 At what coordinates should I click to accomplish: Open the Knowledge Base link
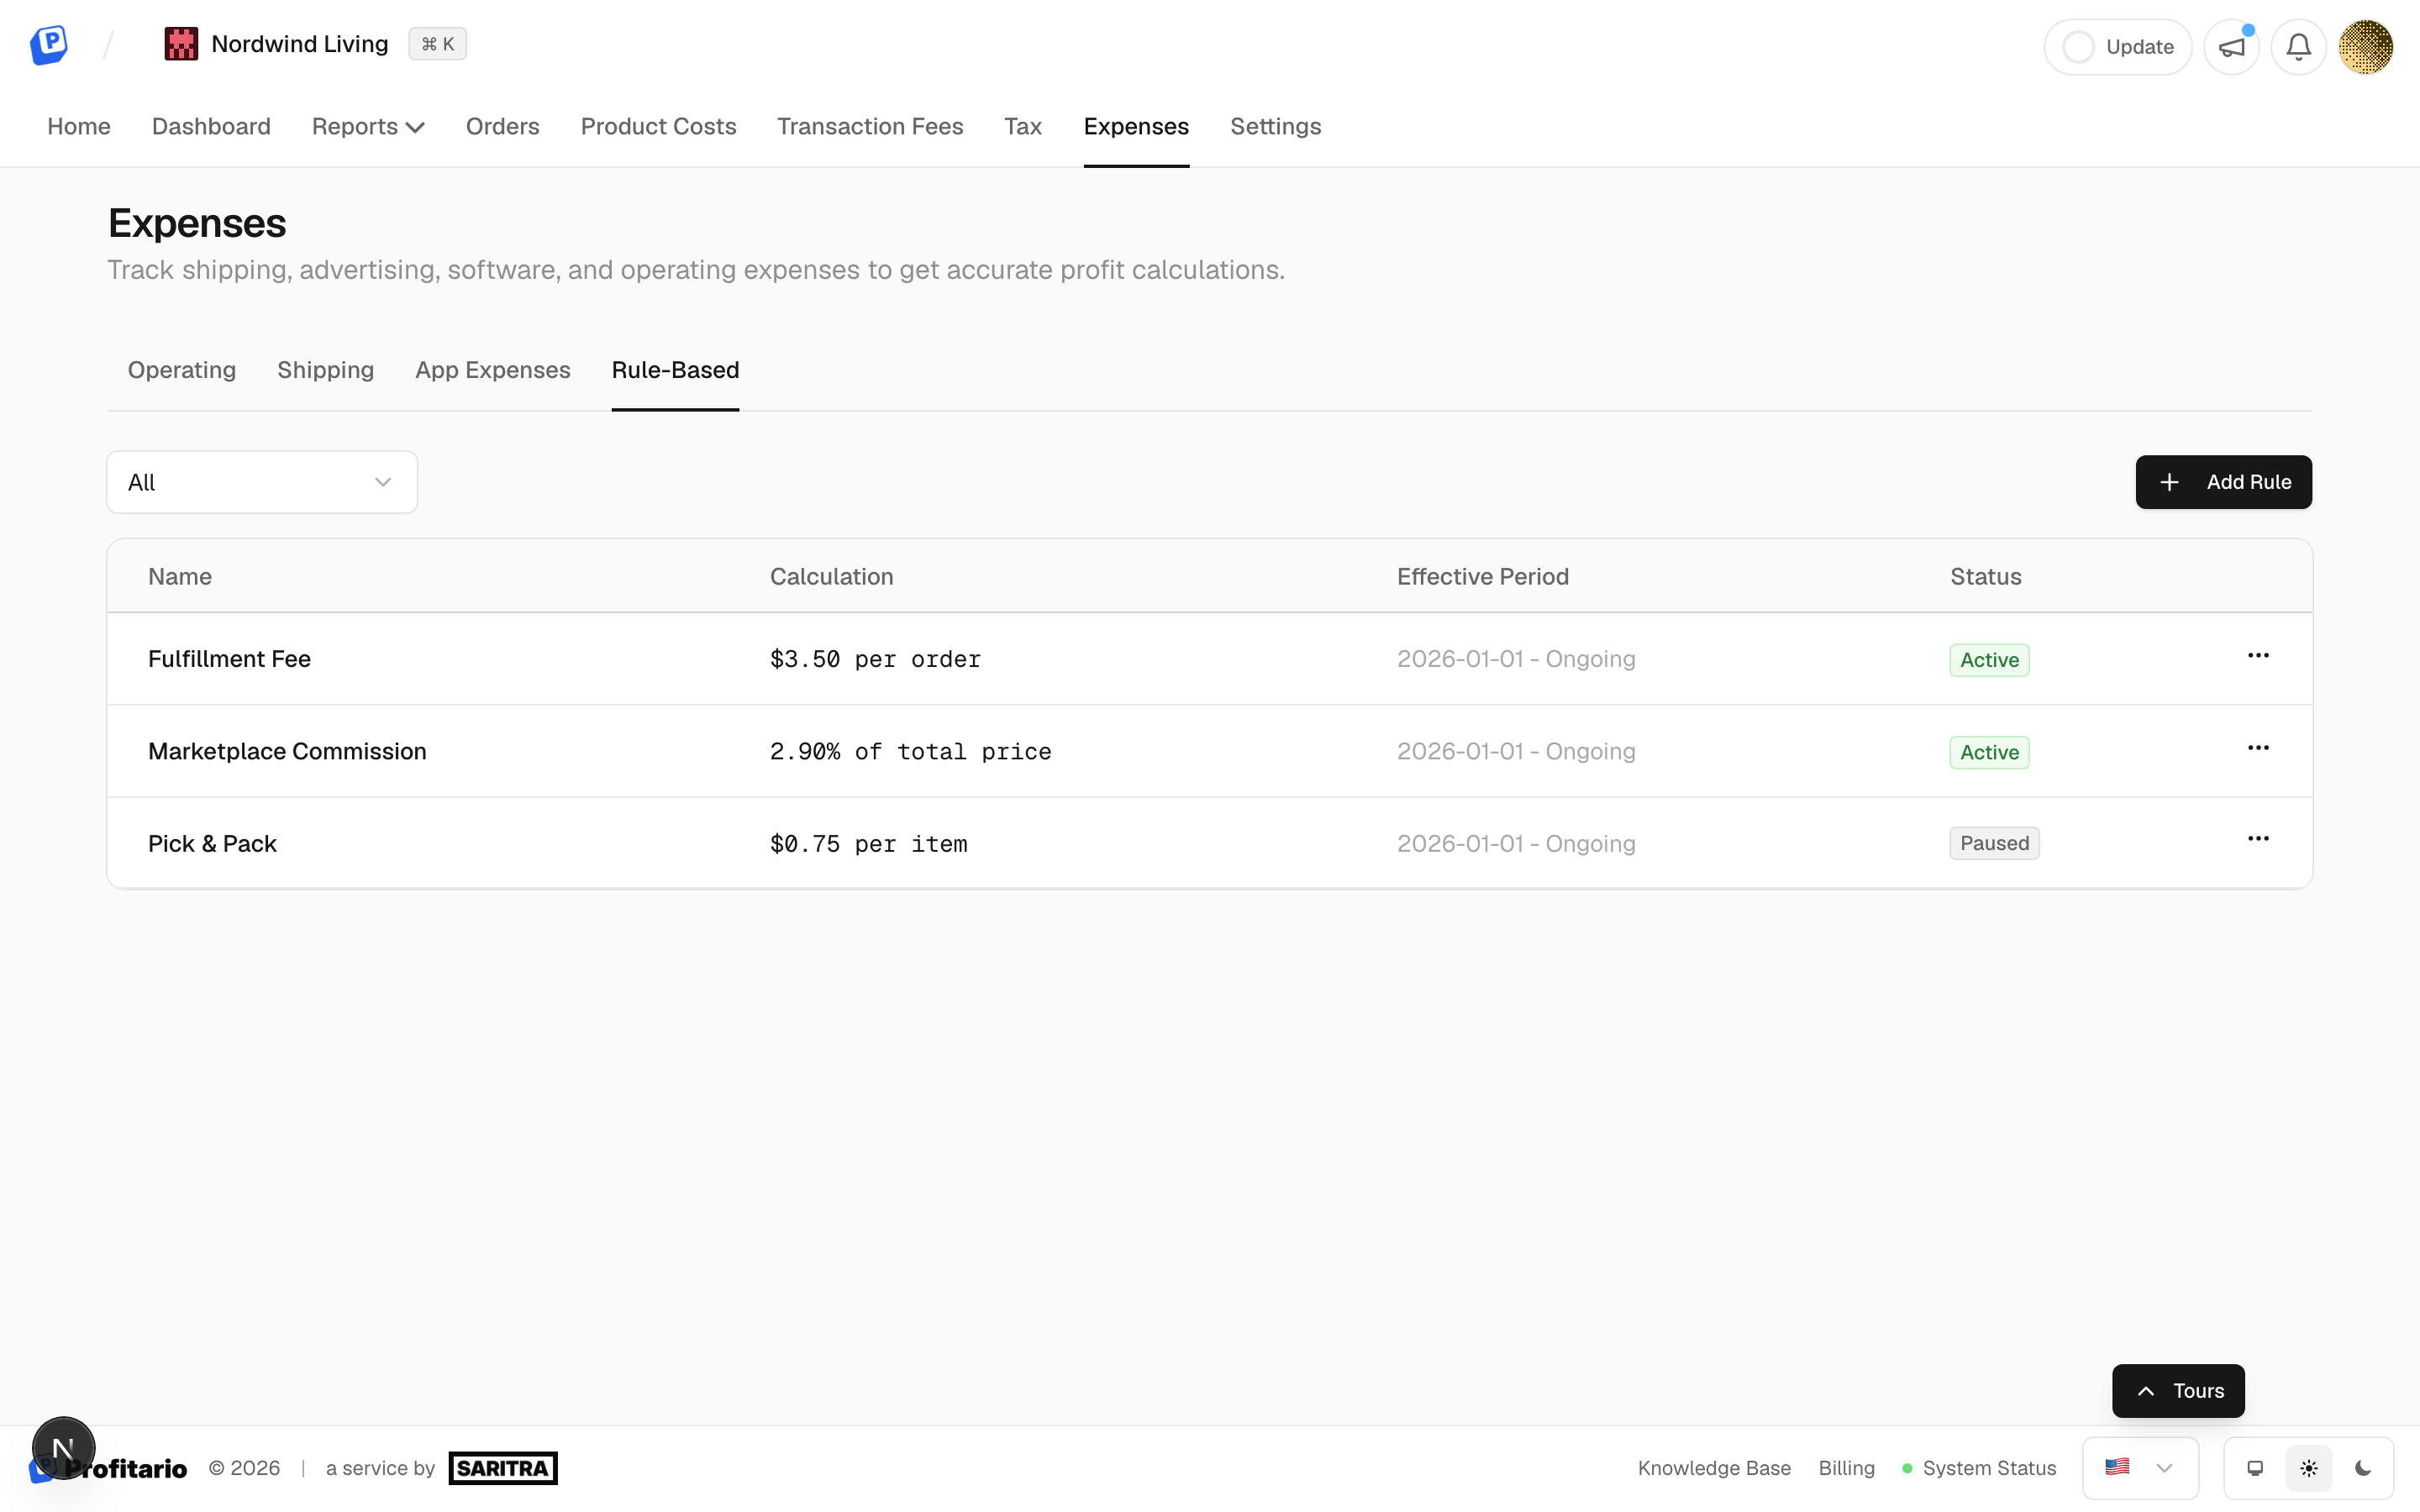pos(1714,1468)
